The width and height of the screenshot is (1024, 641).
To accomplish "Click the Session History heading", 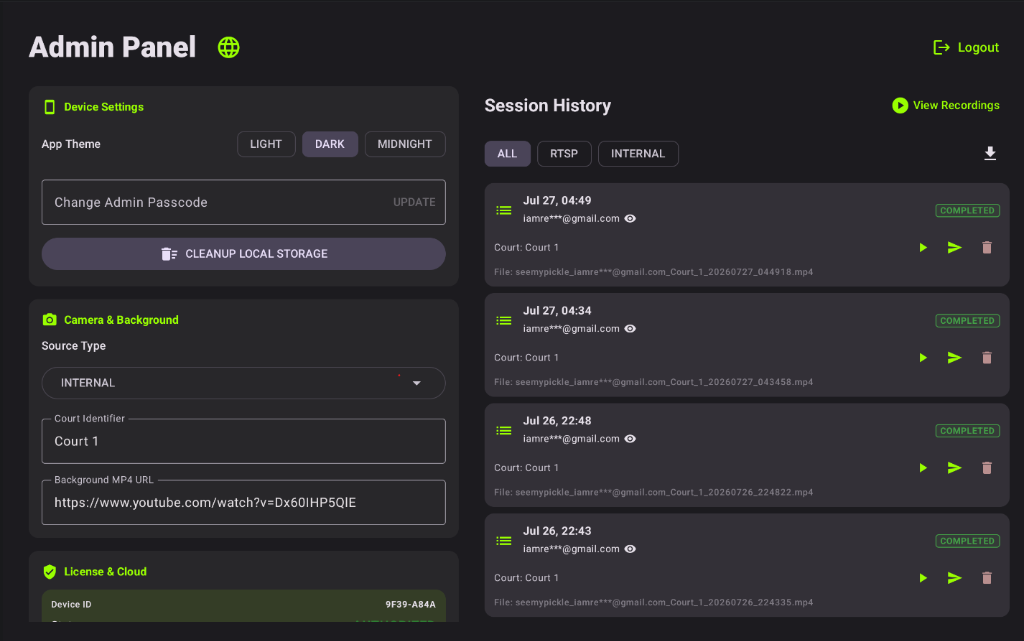I will coord(548,106).
